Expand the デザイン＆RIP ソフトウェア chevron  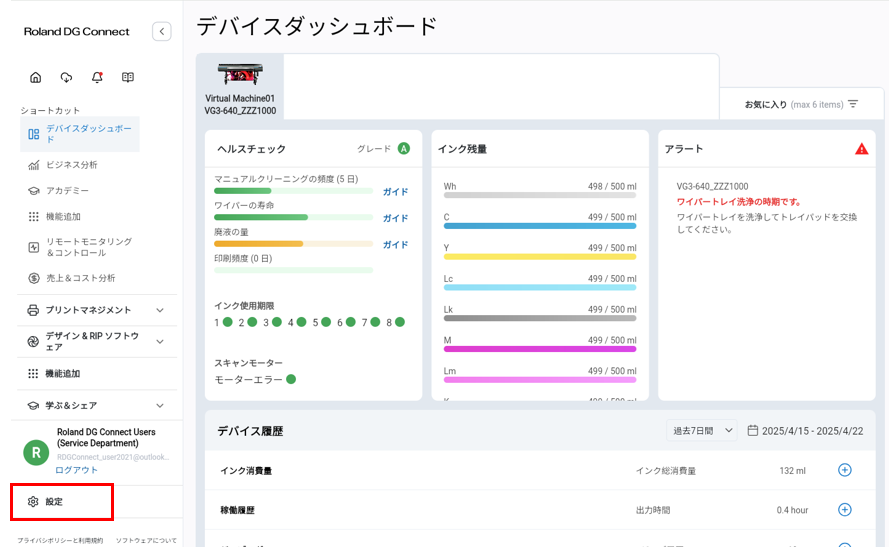(x=160, y=341)
